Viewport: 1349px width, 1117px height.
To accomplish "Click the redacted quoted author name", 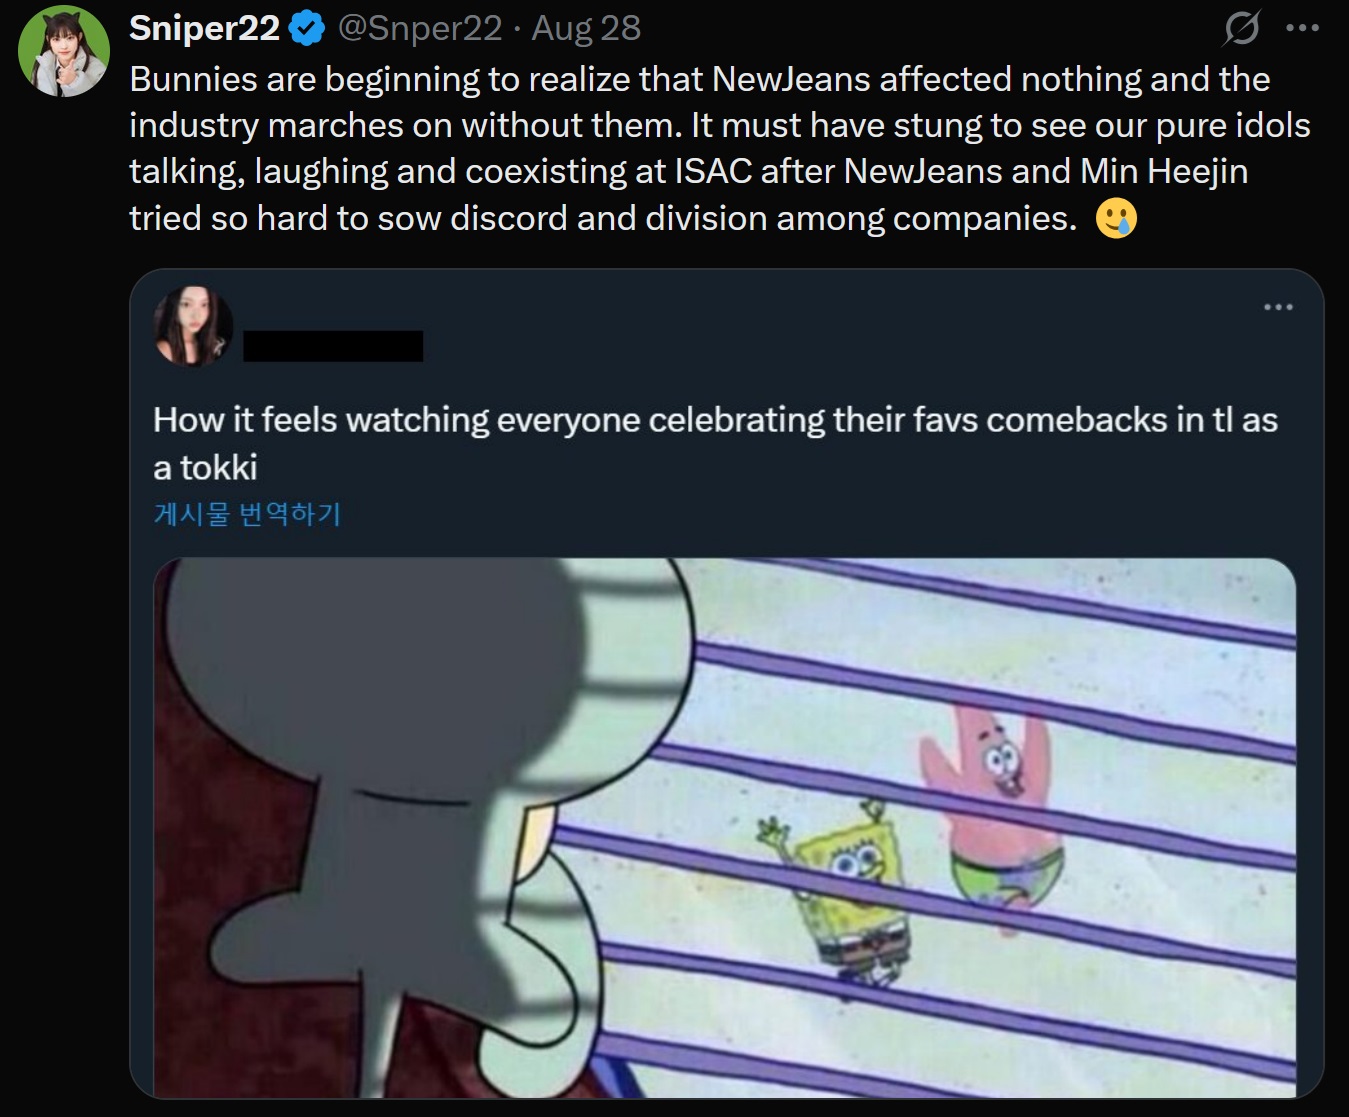I will point(333,346).
